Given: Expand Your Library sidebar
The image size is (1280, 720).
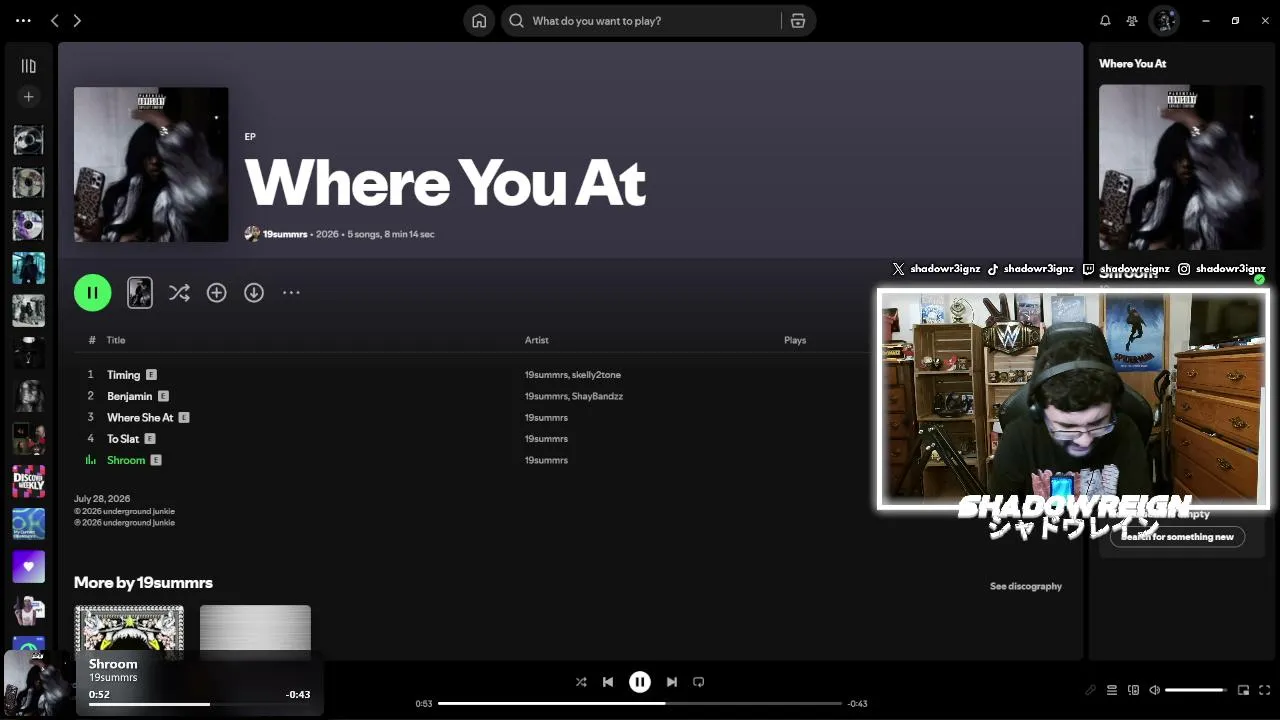Looking at the screenshot, I should [x=28, y=66].
